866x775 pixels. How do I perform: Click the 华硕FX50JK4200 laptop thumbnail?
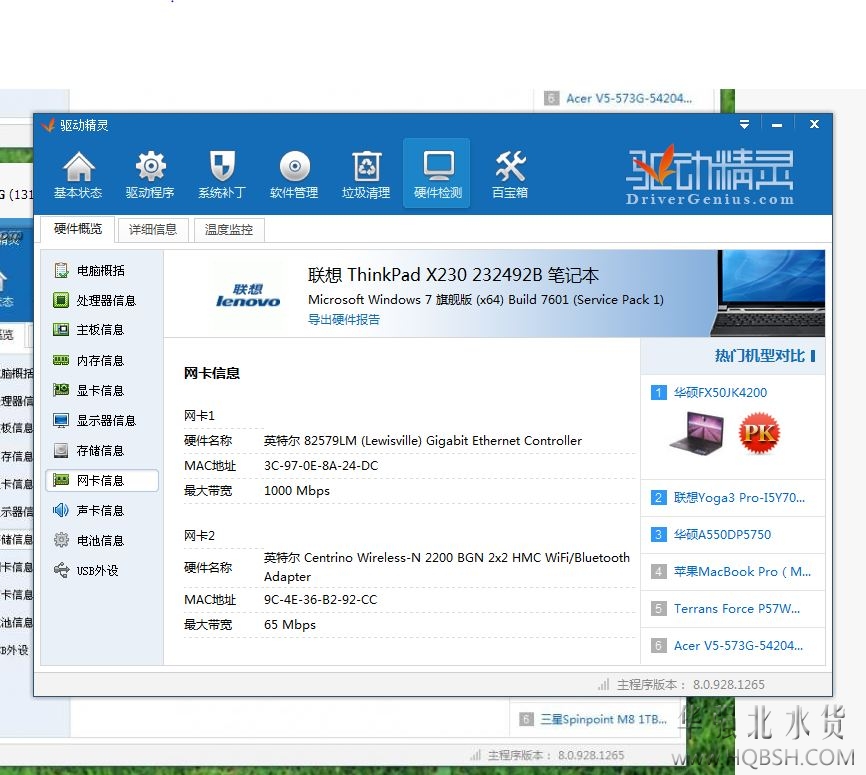[x=696, y=434]
